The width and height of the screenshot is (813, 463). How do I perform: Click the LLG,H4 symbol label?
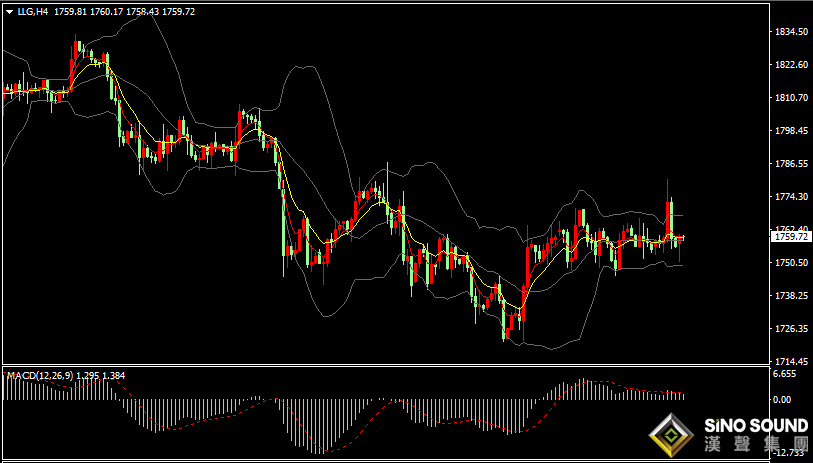click(x=33, y=12)
